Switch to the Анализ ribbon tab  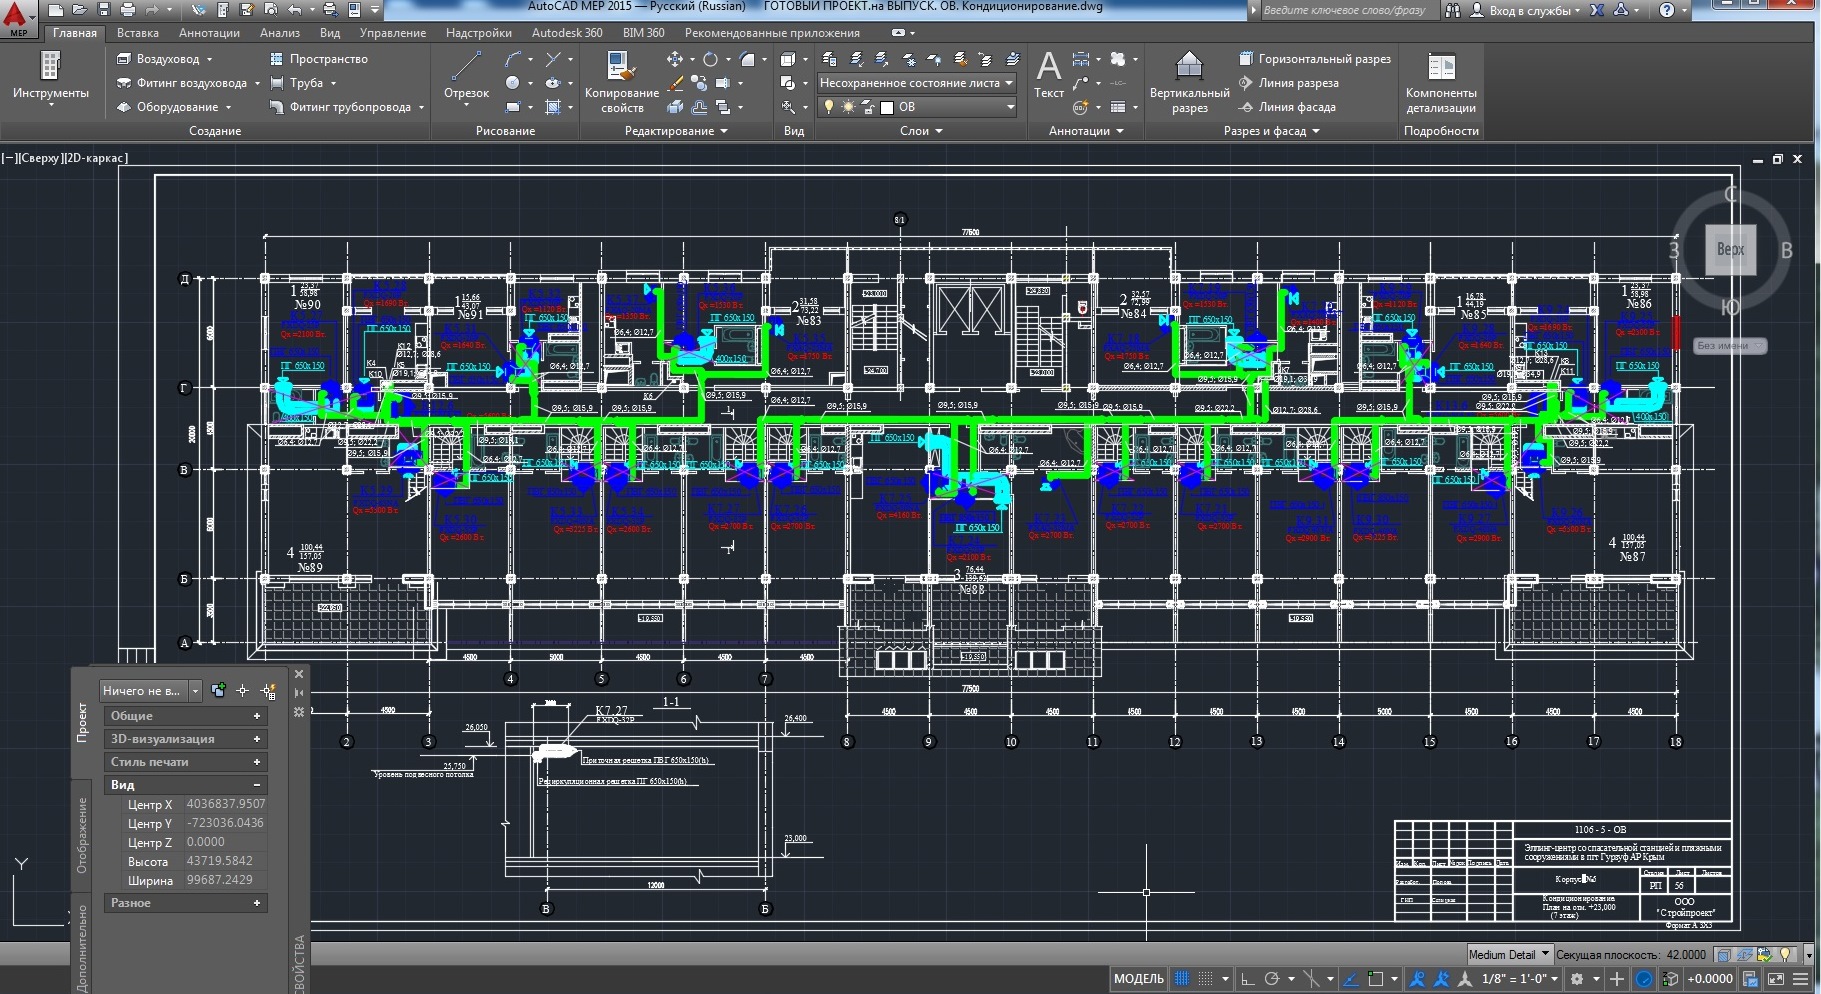[x=280, y=33]
